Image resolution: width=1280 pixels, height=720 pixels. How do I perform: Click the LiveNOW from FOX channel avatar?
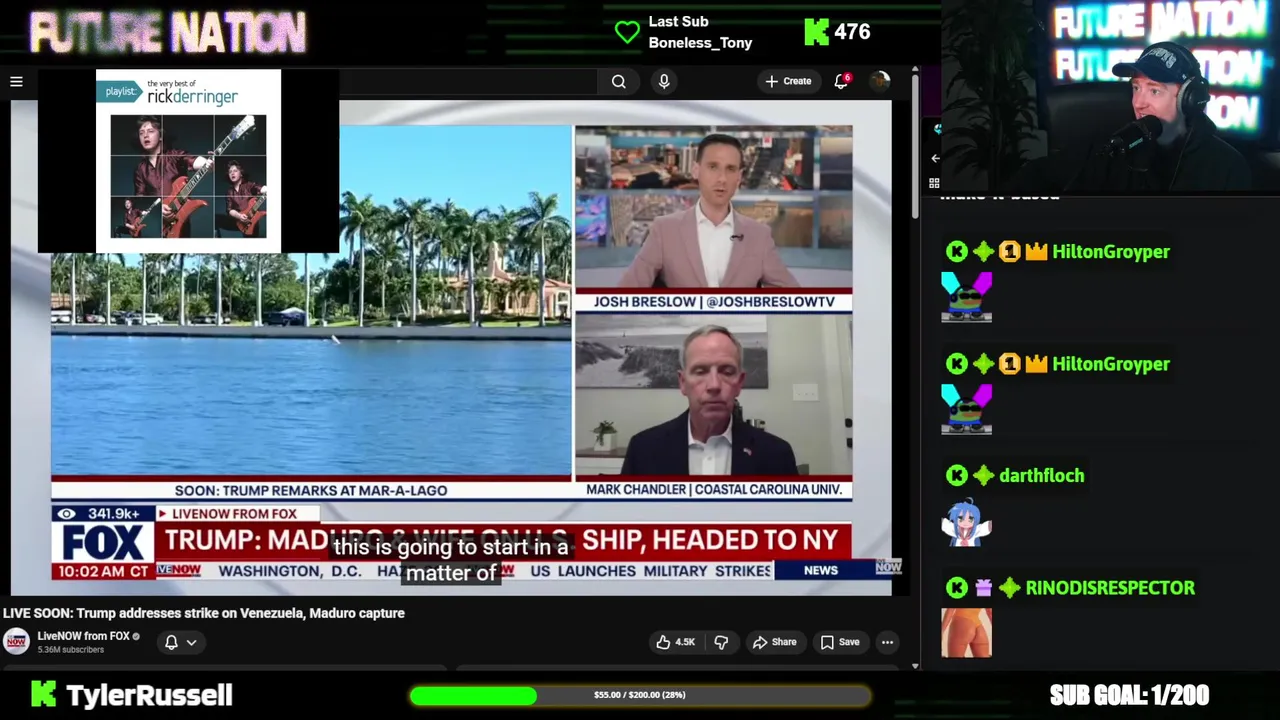tap(15, 641)
